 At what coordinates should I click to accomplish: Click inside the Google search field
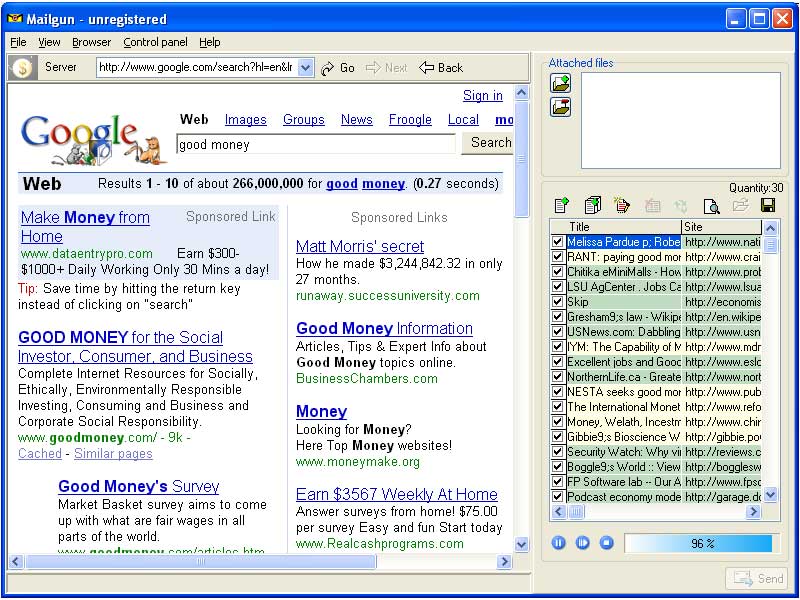[316, 144]
